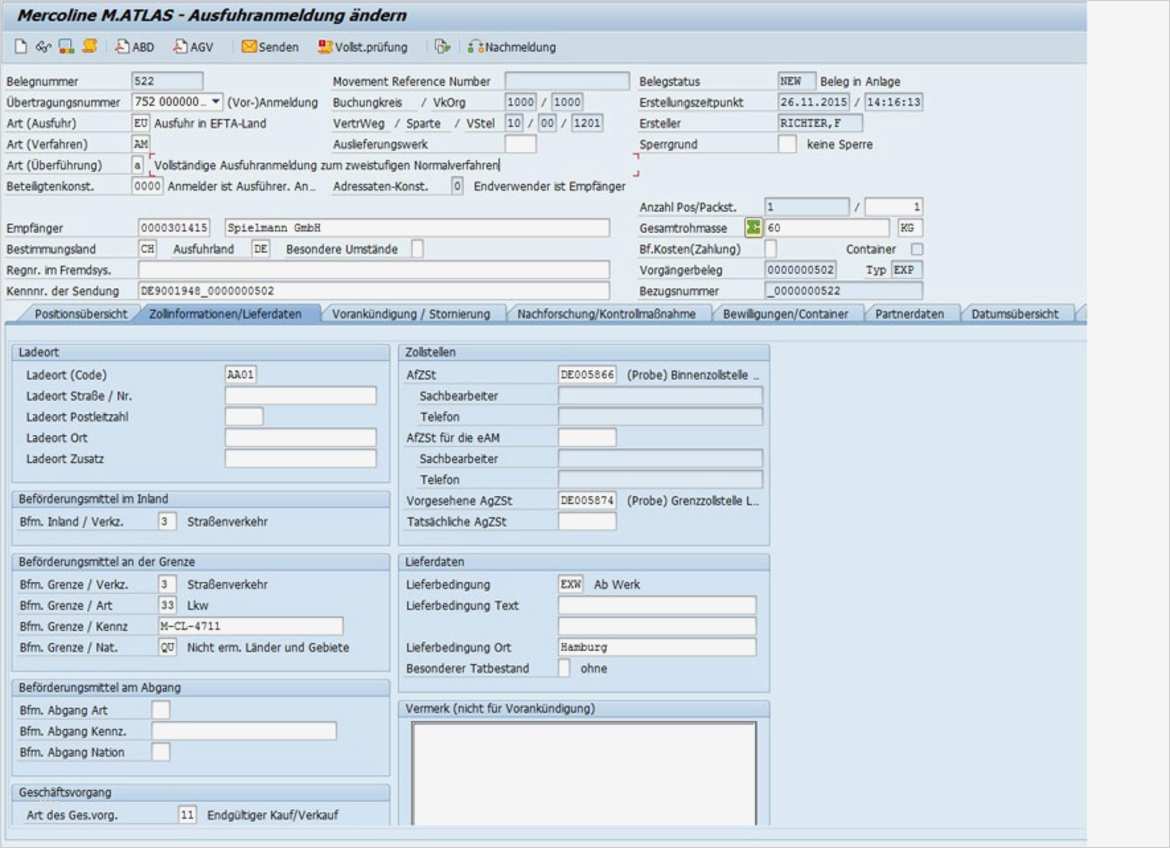The width and height of the screenshot is (1170, 848).
Task: Click the Lieferbedingung field with EXW
Action: (571, 584)
